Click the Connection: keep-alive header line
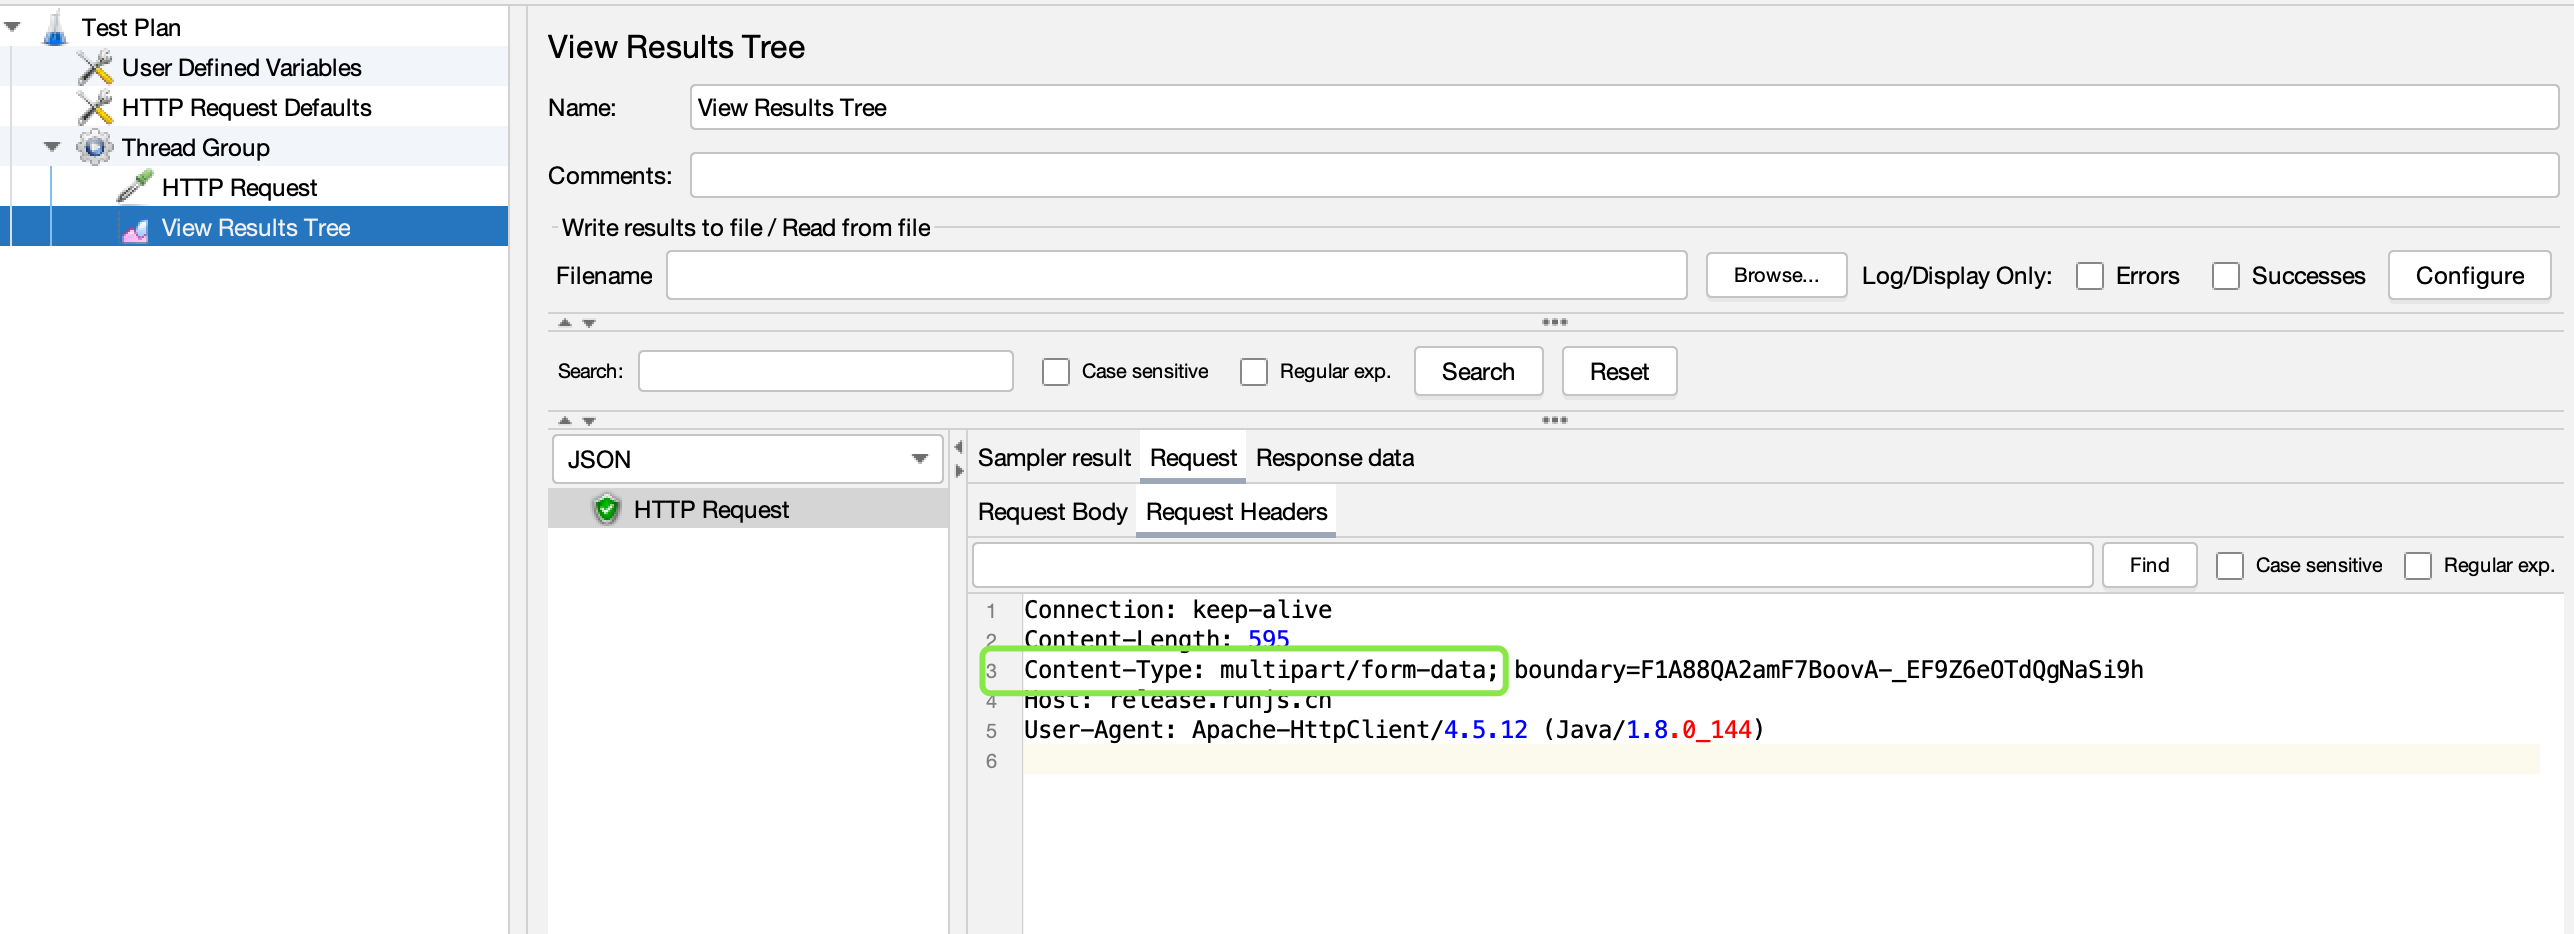Screen dimensions: 2574x934 1177,610
